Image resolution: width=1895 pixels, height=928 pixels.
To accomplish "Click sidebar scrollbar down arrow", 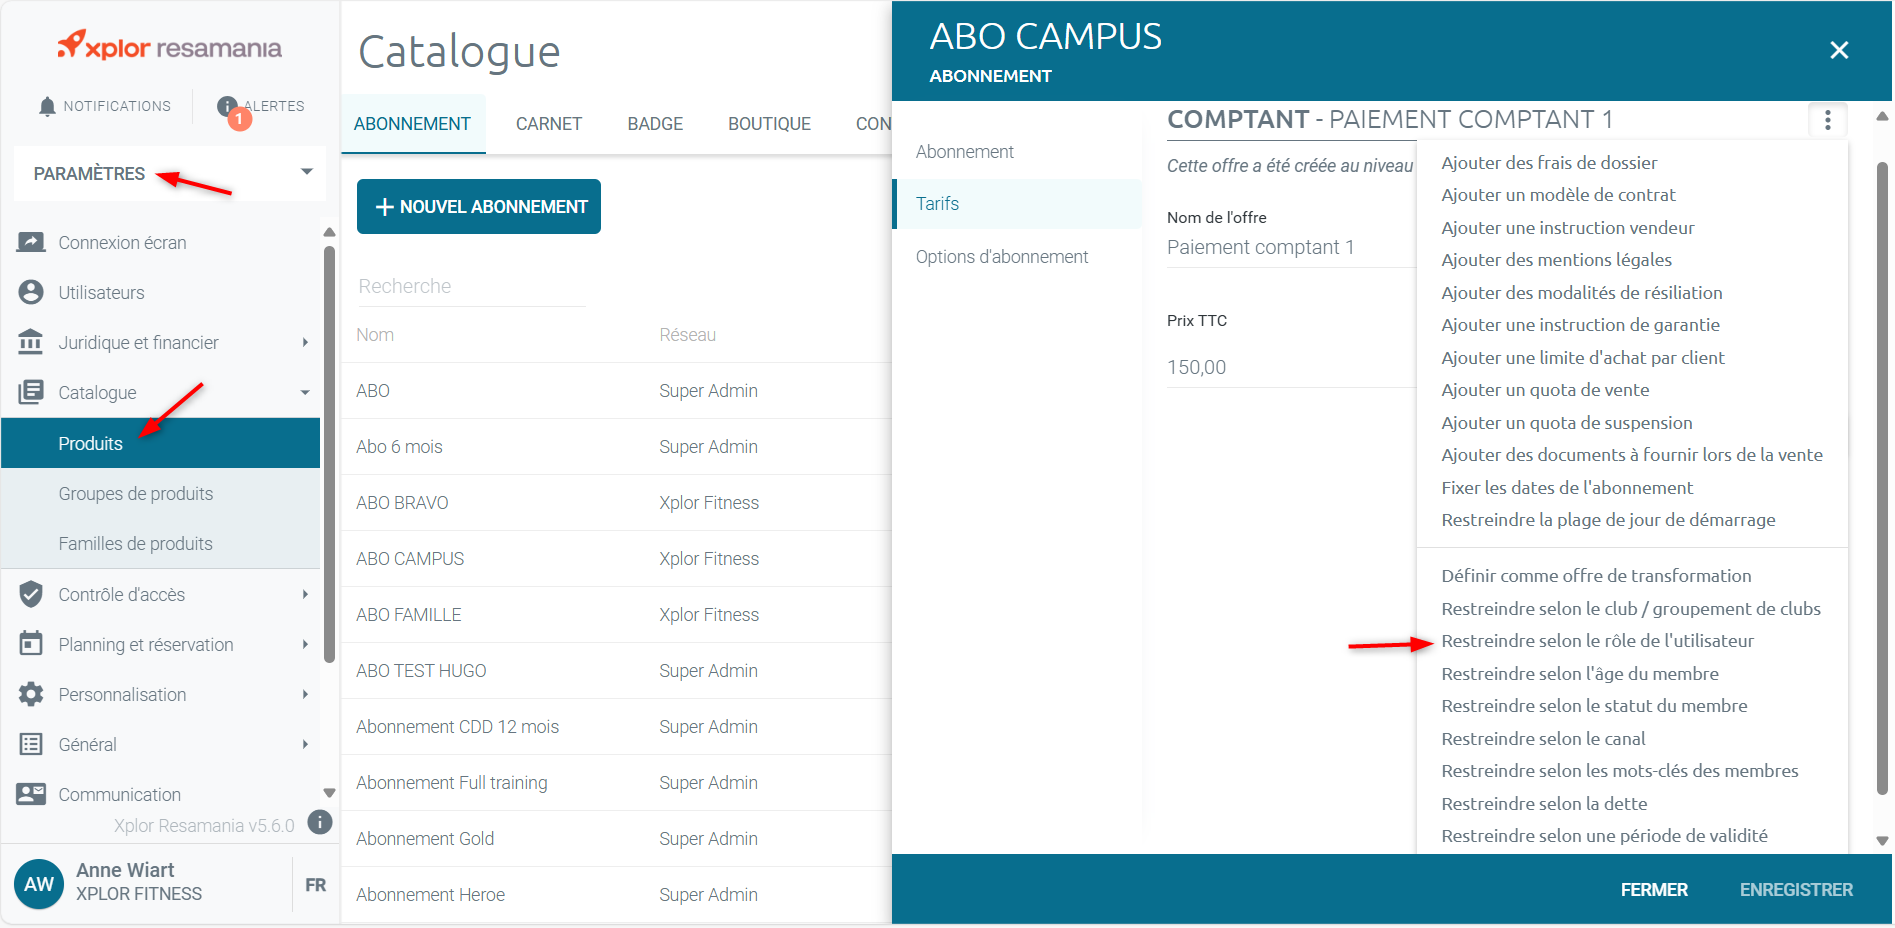I will pyautogui.click(x=329, y=793).
